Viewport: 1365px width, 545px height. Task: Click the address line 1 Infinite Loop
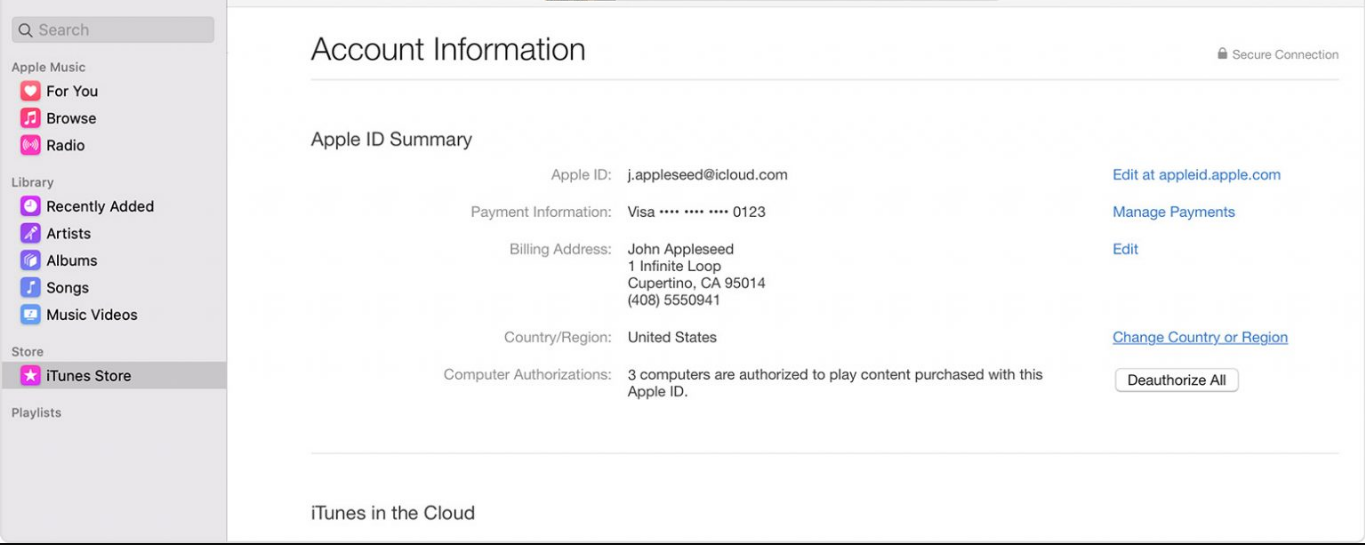(x=674, y=266)
